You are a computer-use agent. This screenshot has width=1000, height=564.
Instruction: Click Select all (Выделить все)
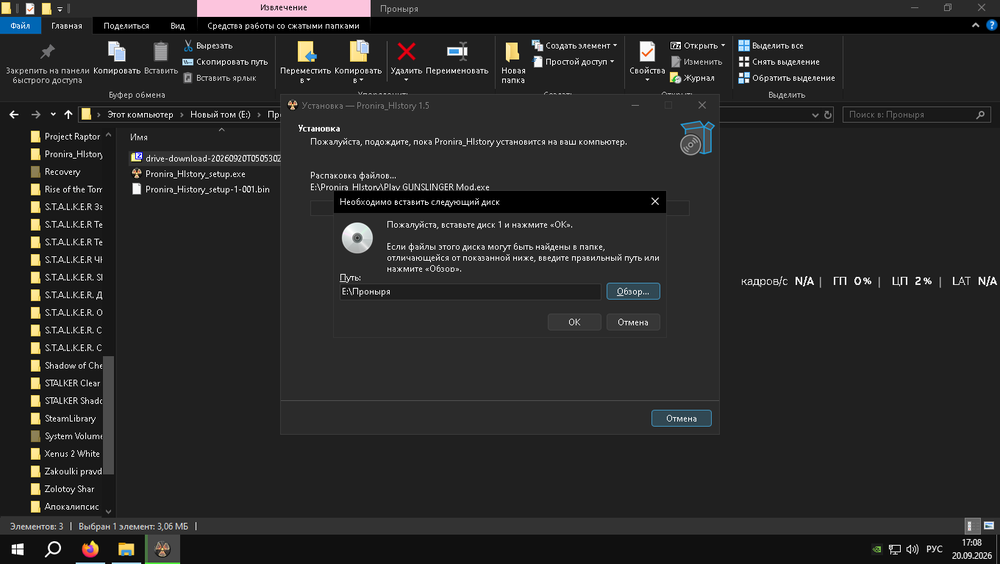[770, 45]
